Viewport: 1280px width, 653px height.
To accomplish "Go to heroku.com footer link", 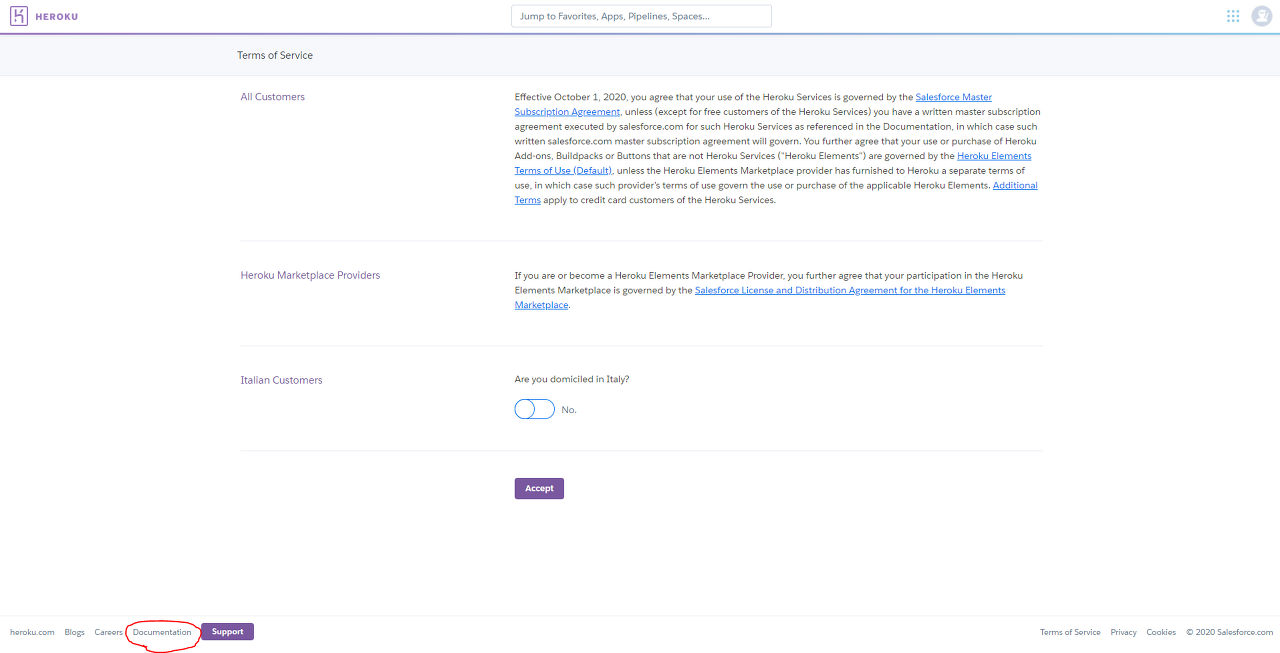I will point(32,632).
